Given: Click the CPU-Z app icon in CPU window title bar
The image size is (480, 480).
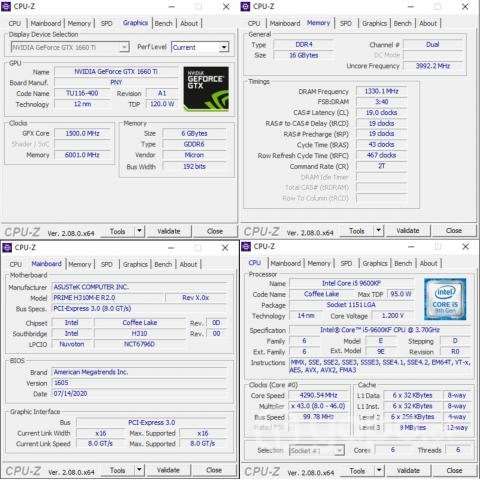Looking at the screenshot, I should click(246, 247).
